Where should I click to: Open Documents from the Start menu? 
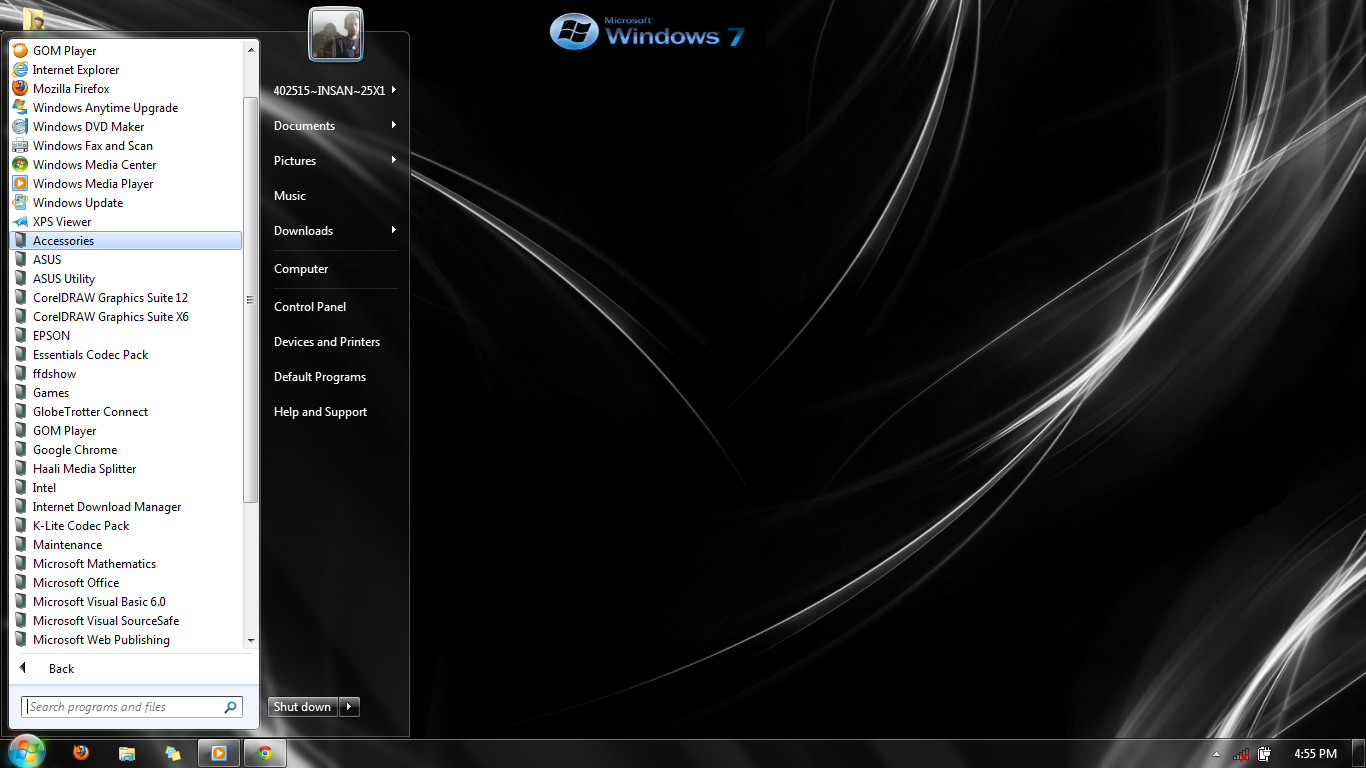point(335,126)
